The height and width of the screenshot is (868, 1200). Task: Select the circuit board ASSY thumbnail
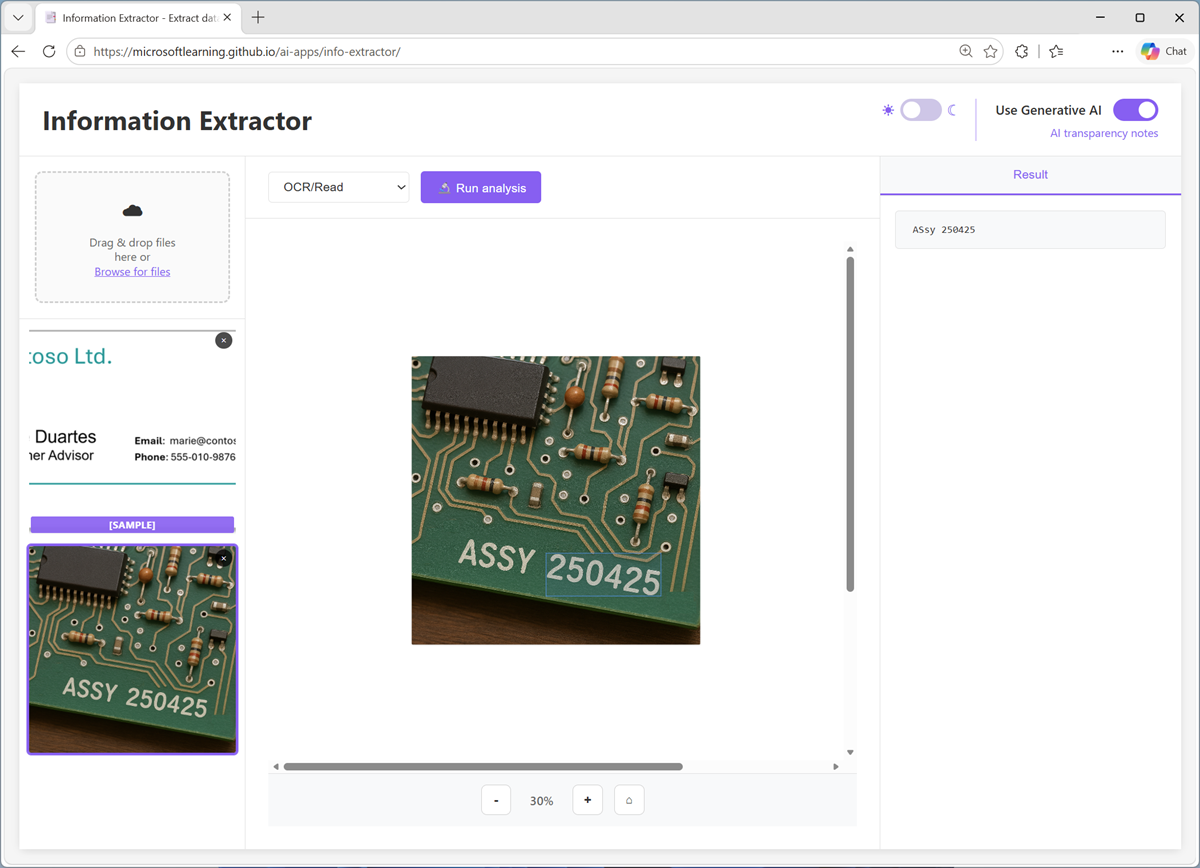[x=132, y=649]
